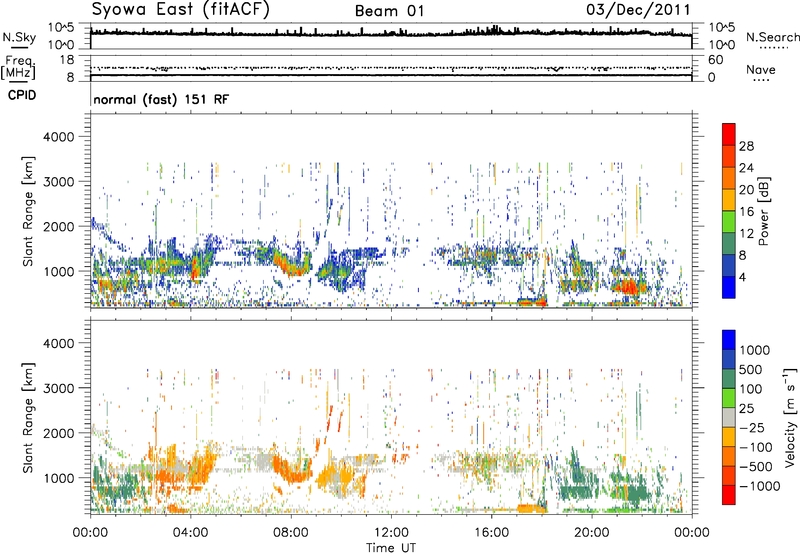Click the "4" Power colorbar value
The width and height of the screenshot is (800, 554).
742,277
